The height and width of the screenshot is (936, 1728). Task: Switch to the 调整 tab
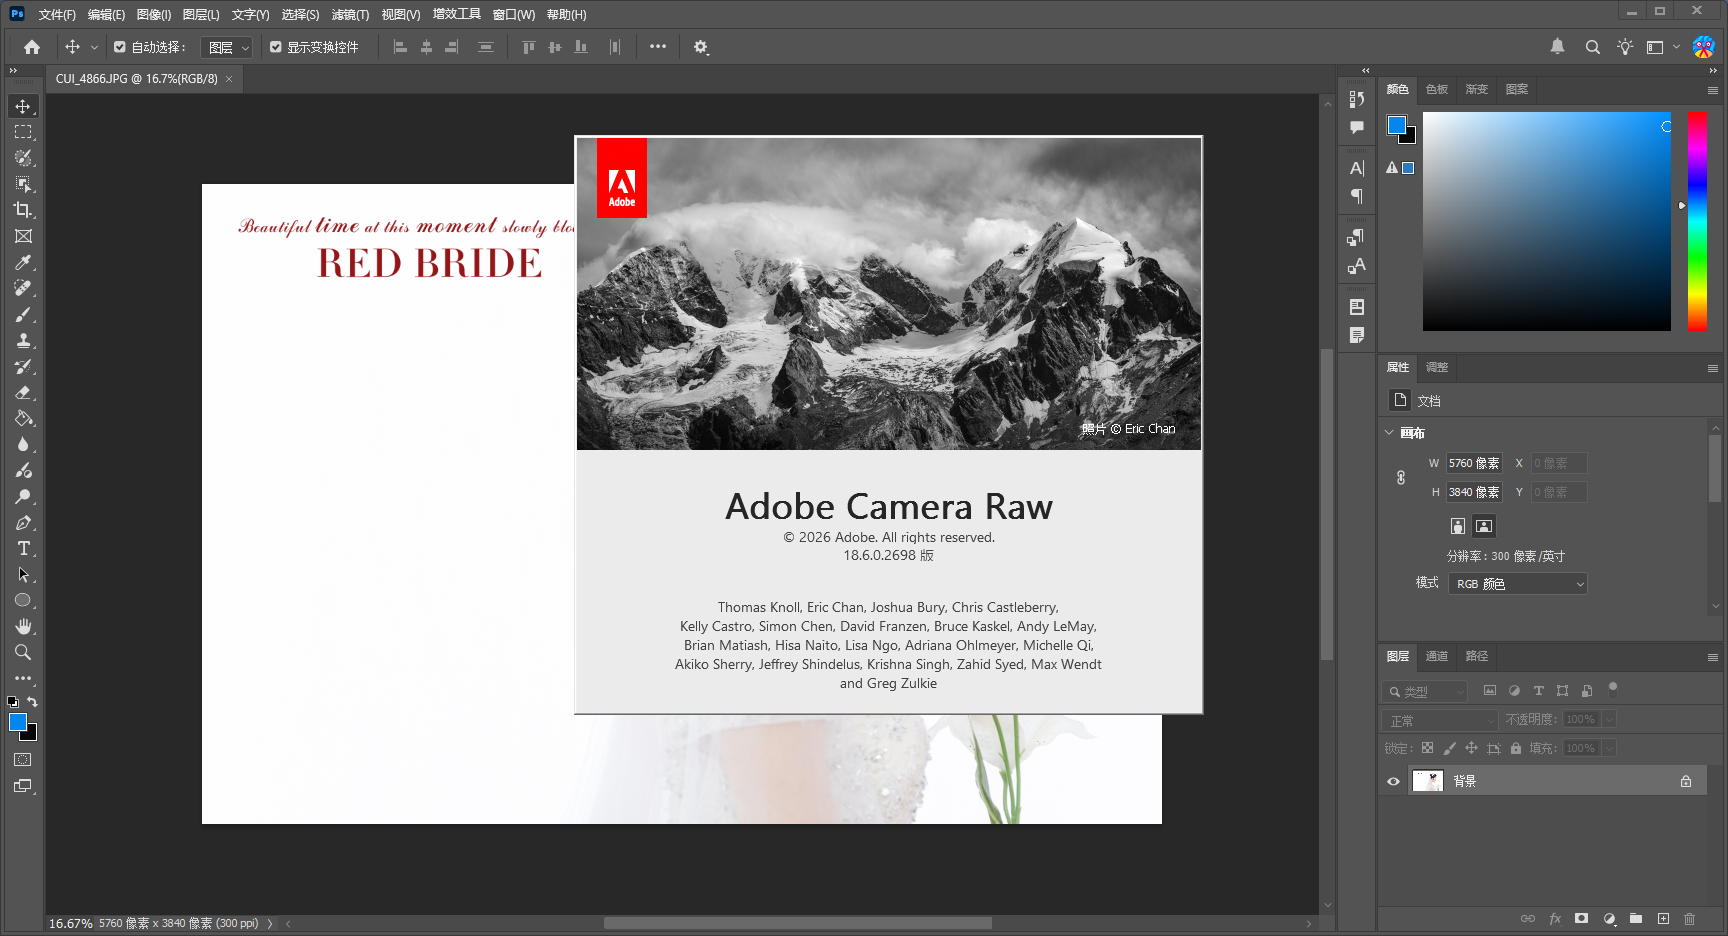(1437, 367)
